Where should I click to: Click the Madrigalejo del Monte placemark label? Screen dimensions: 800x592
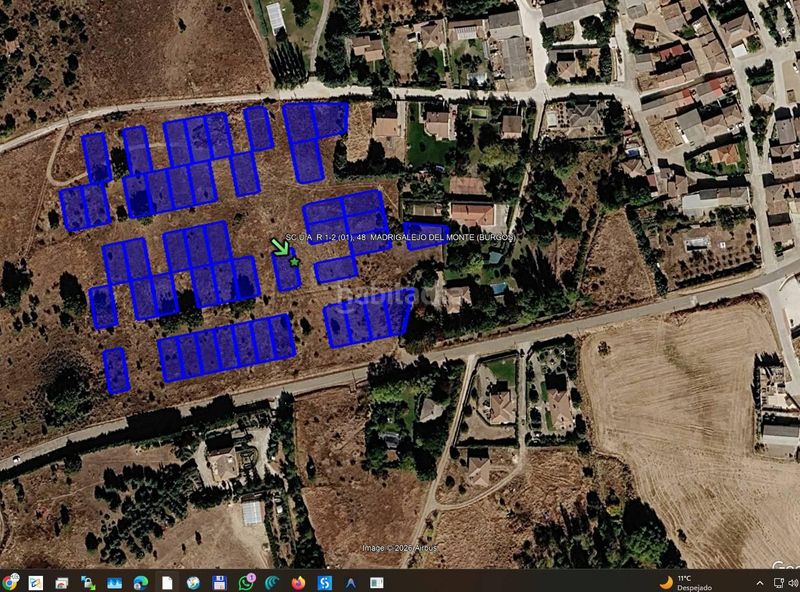click(x=400, y=237)
